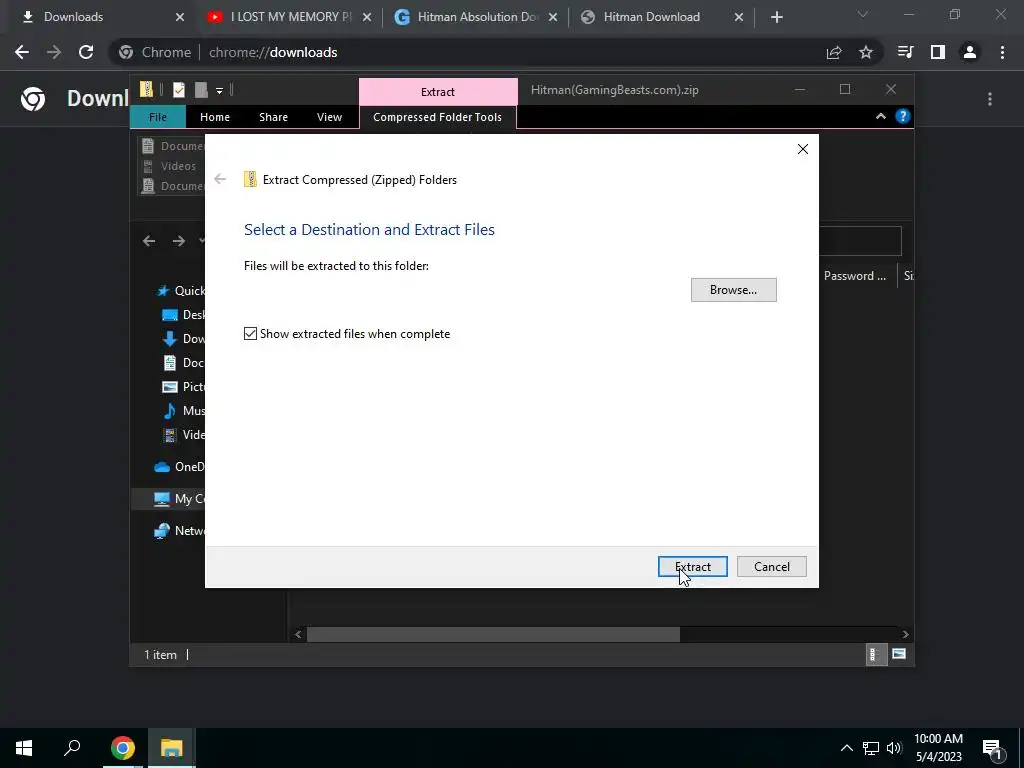The width and height of the screenshot is (1024, 768).
Task: Click the dialog's back arrow
Action: point(220,179)
